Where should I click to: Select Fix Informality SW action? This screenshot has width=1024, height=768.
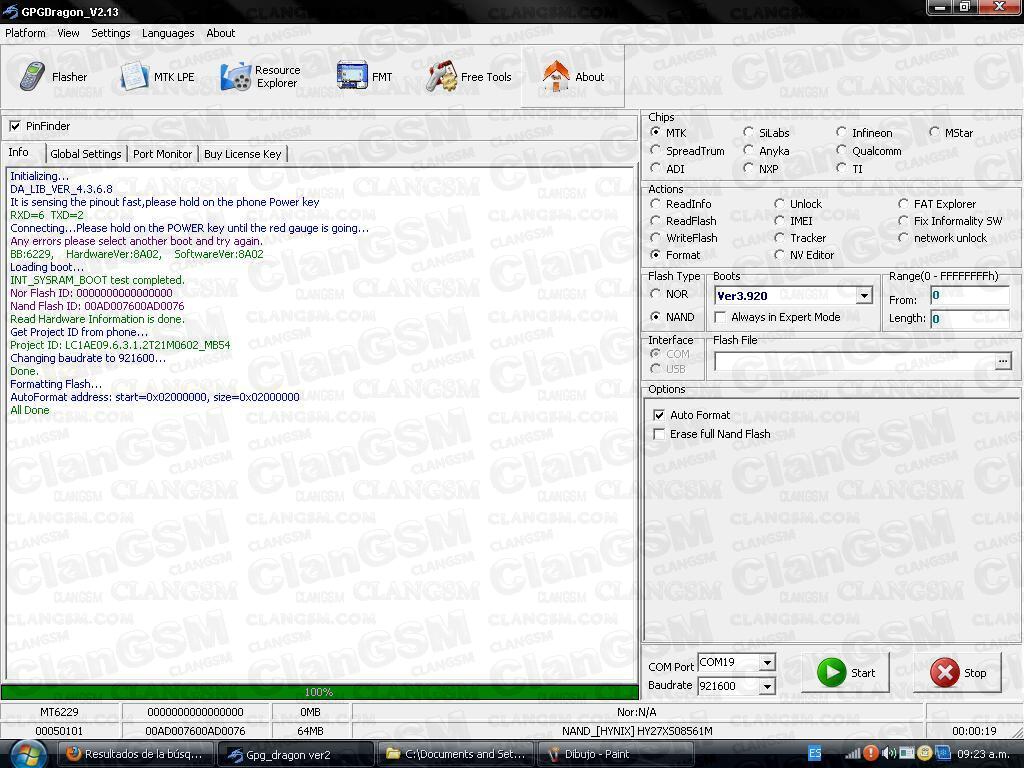(x=903, y=221)
